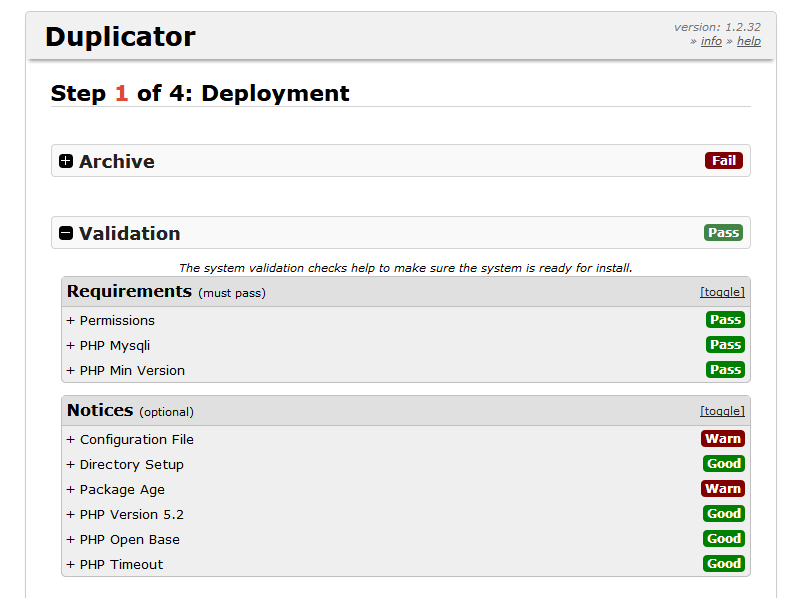Click the Step 1 of 4: Deployment heading
Viewport: 792px width, 598px height.
[x=200, y=93]
